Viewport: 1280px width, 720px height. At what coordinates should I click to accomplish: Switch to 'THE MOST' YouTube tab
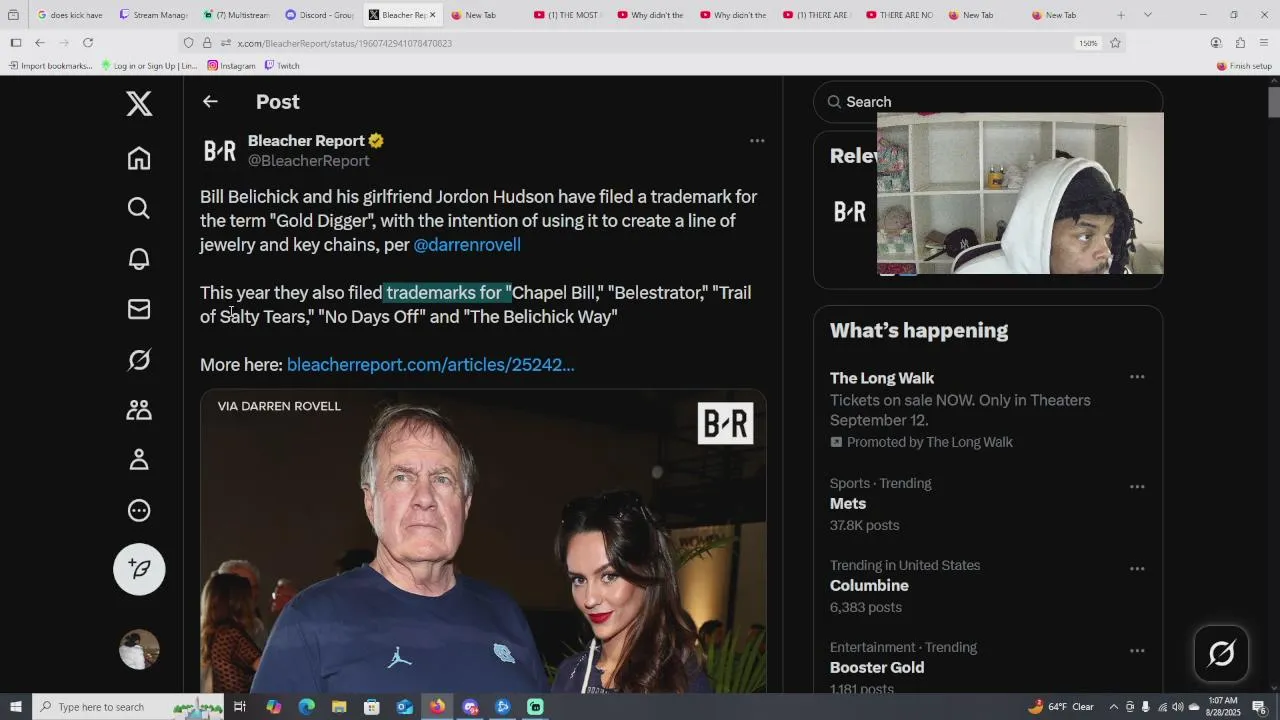pos(567,15)
